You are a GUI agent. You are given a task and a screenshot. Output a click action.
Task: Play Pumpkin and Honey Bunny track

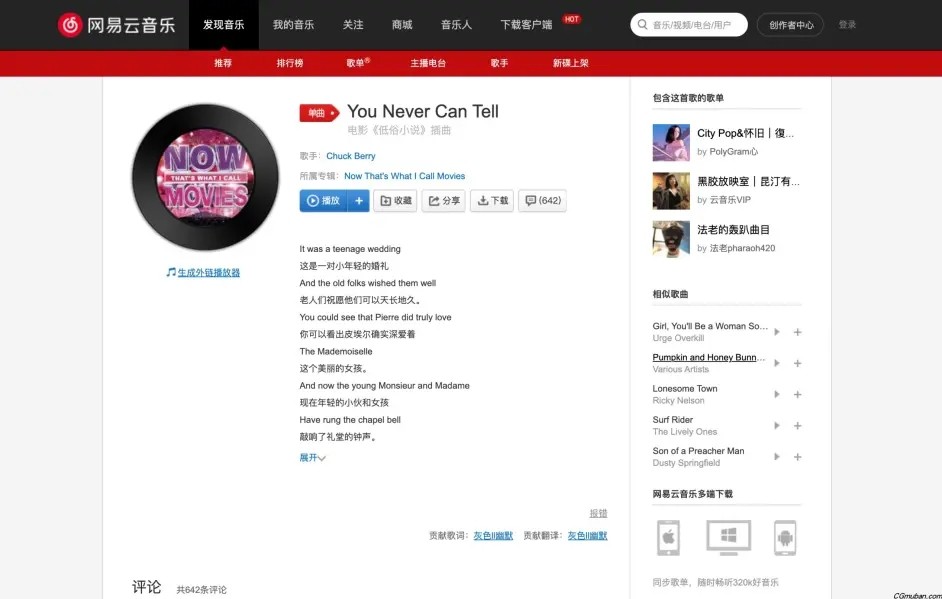(x=777, y=363)
